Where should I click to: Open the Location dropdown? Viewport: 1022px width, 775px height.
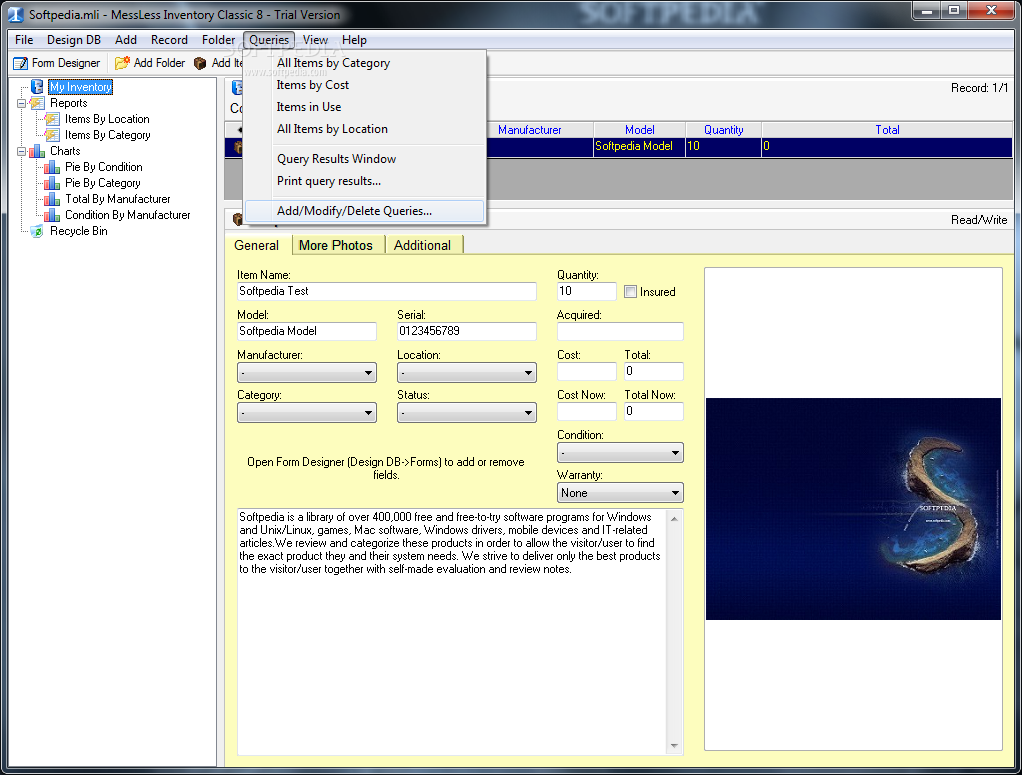coord(467,373)
